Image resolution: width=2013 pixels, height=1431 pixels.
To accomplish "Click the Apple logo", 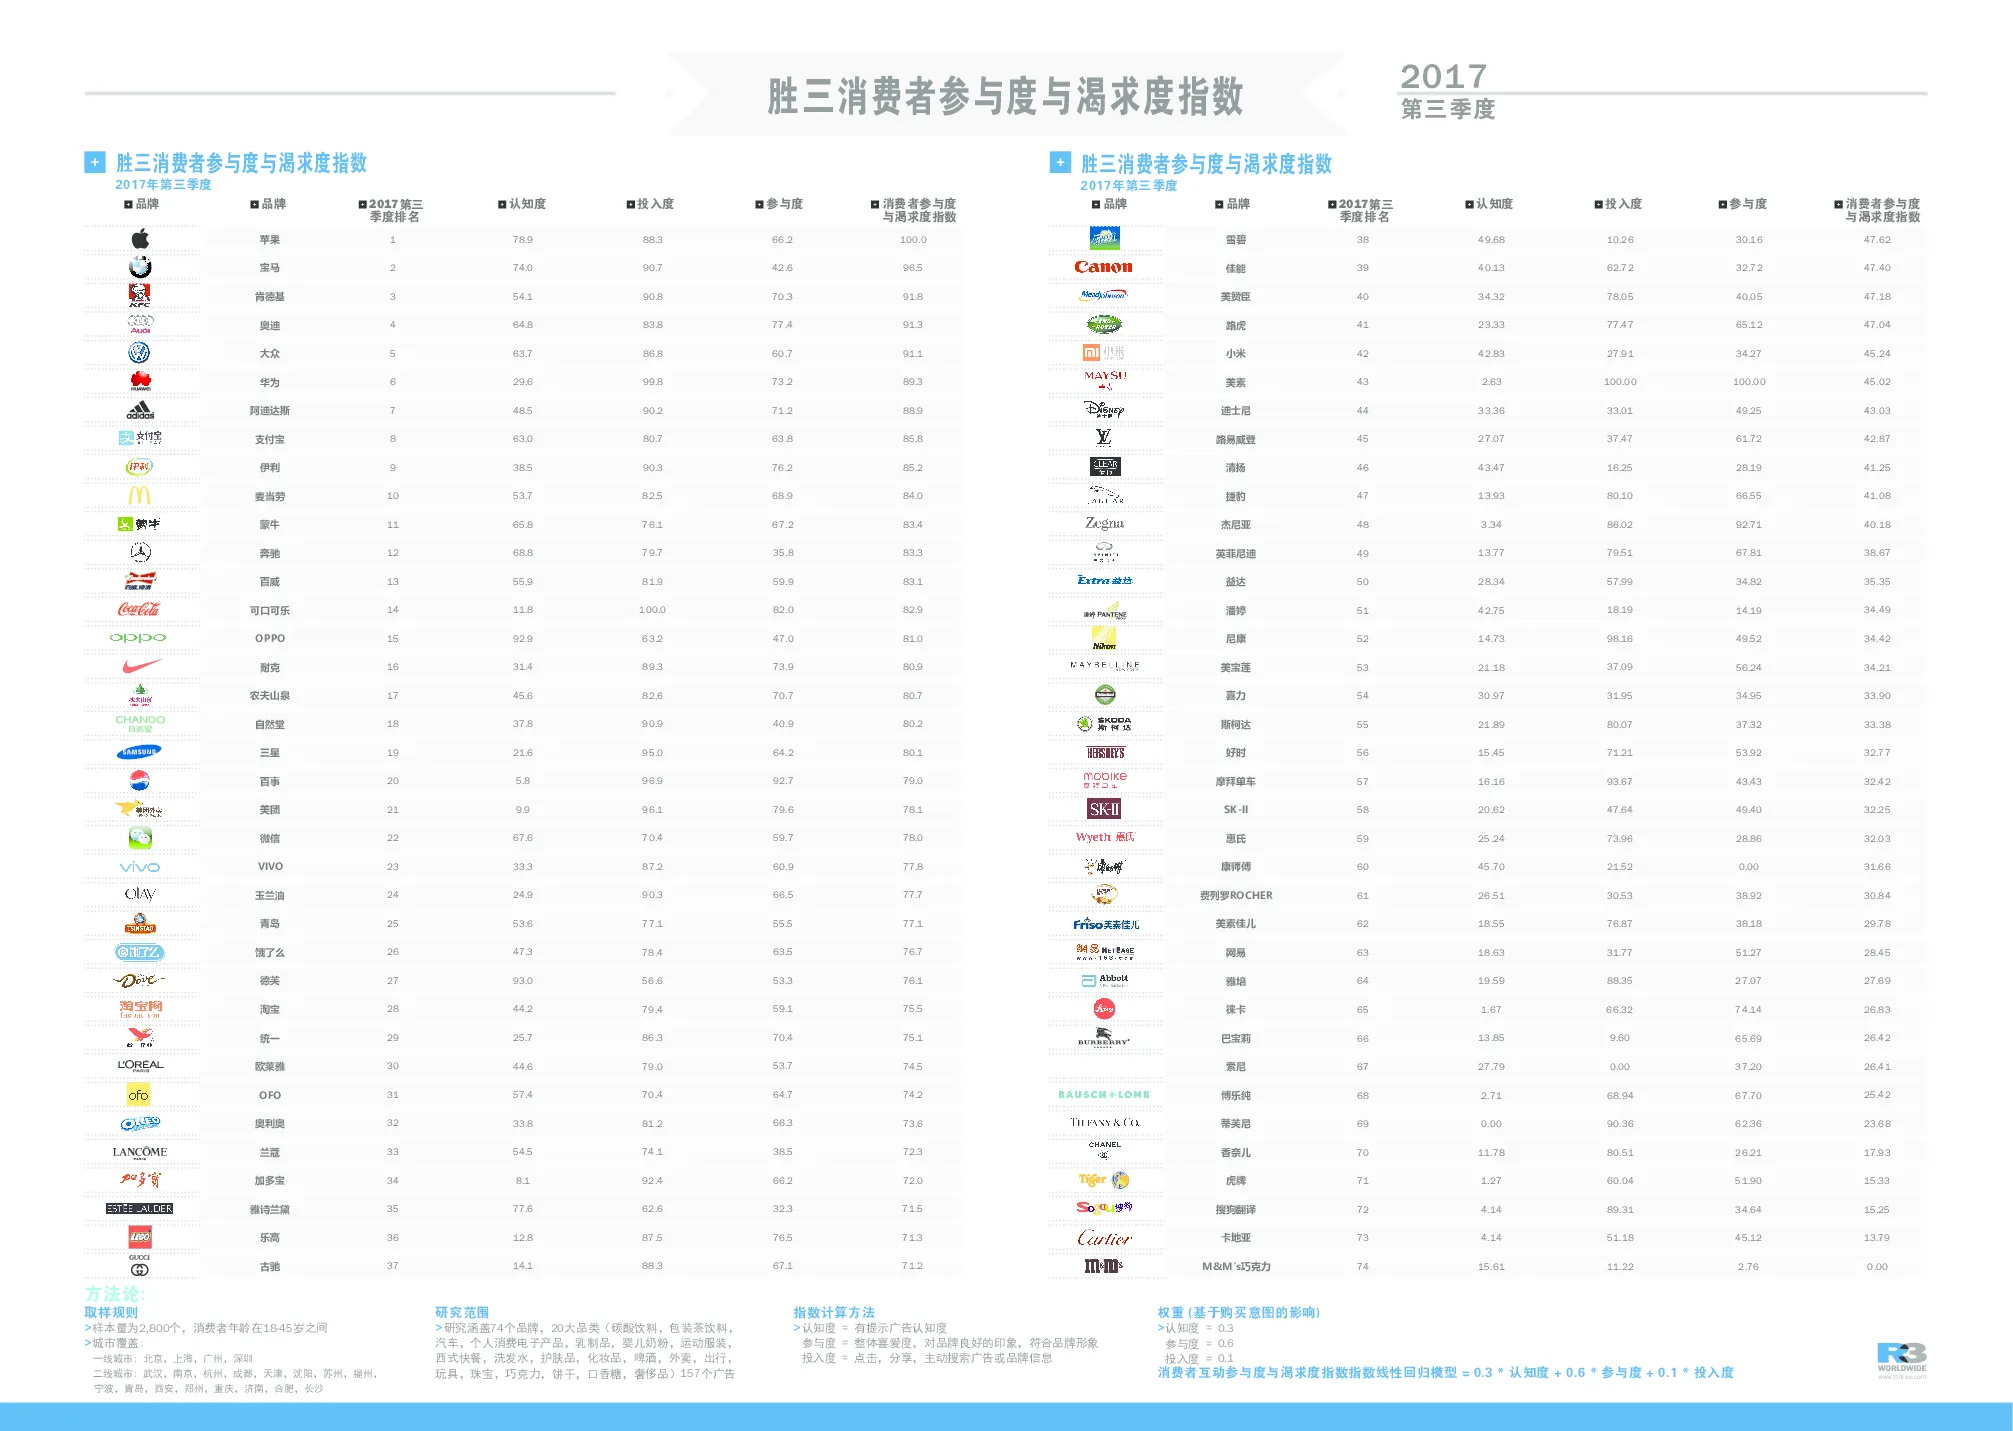I will click(140, 239).
